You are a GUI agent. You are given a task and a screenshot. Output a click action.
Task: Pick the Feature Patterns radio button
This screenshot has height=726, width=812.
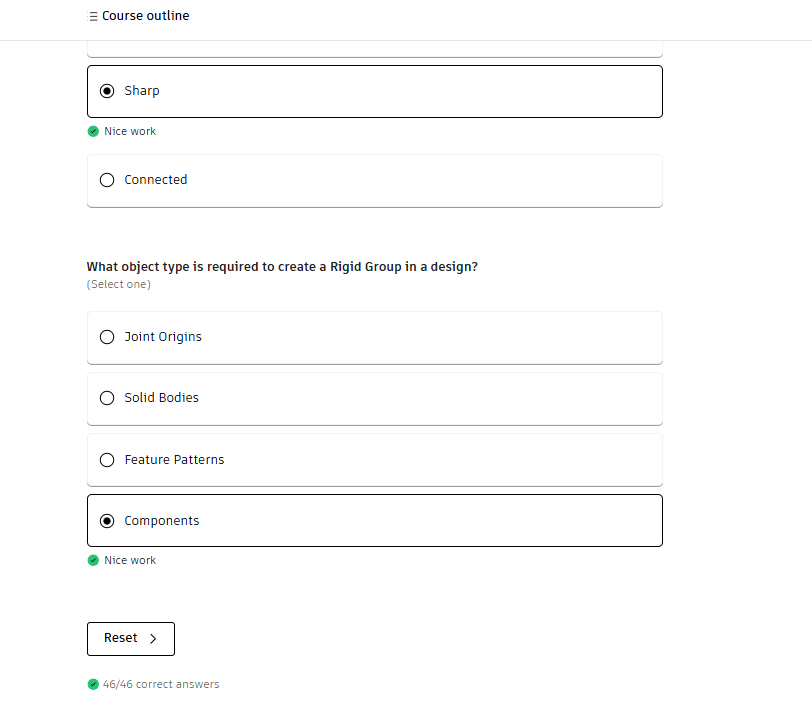[107, 460]
